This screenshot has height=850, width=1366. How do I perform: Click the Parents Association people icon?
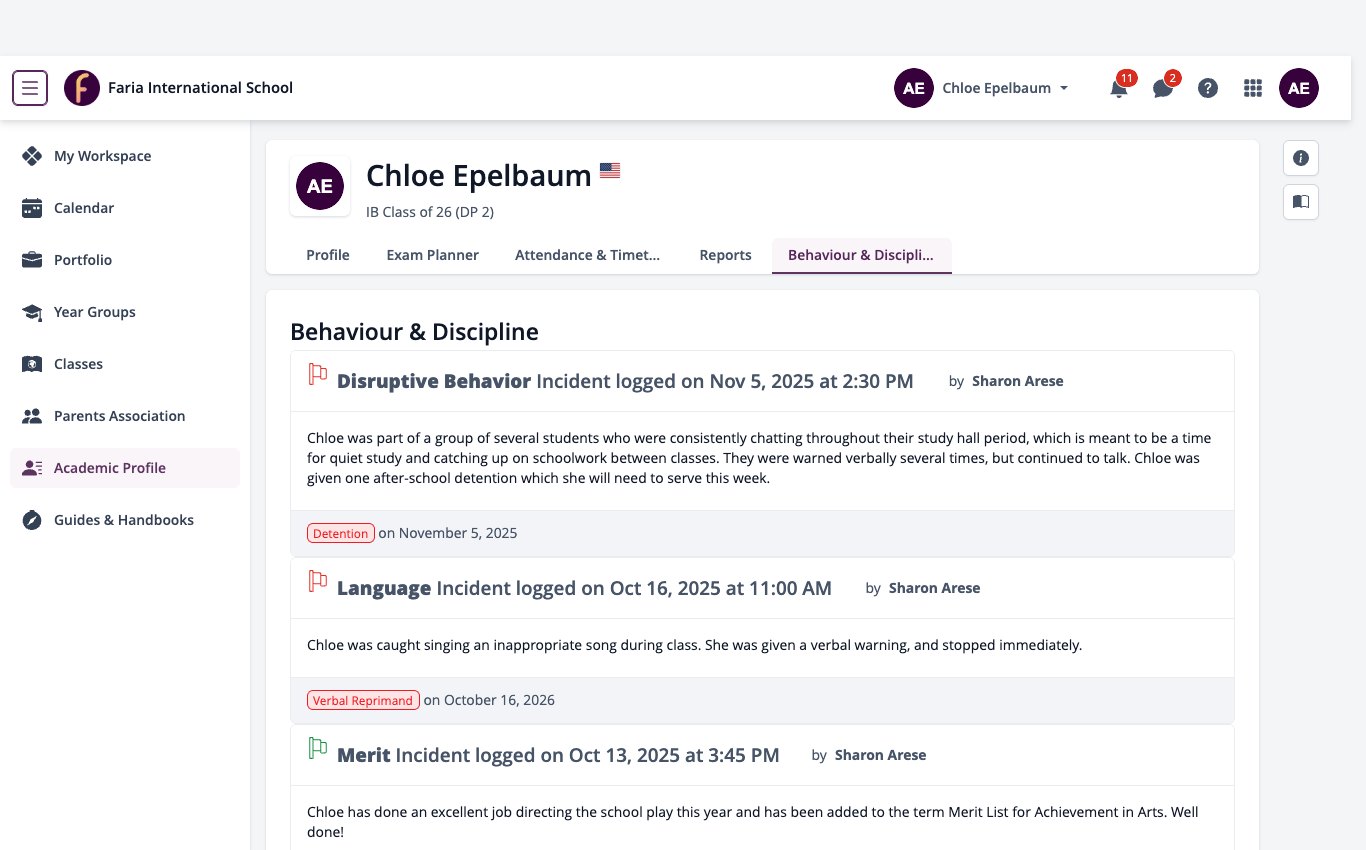click(x=32, y=416)
